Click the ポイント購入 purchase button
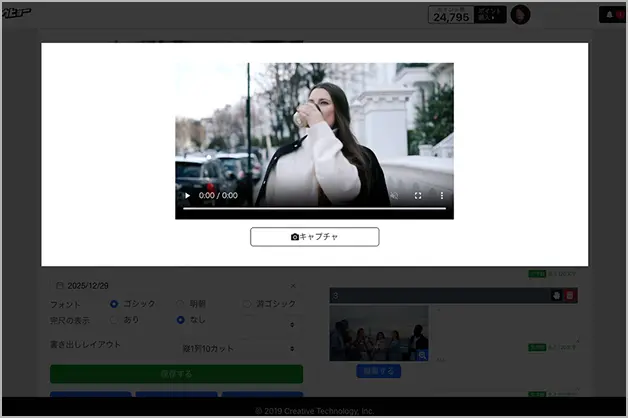 pyautogui.click(x=489, y=15)
